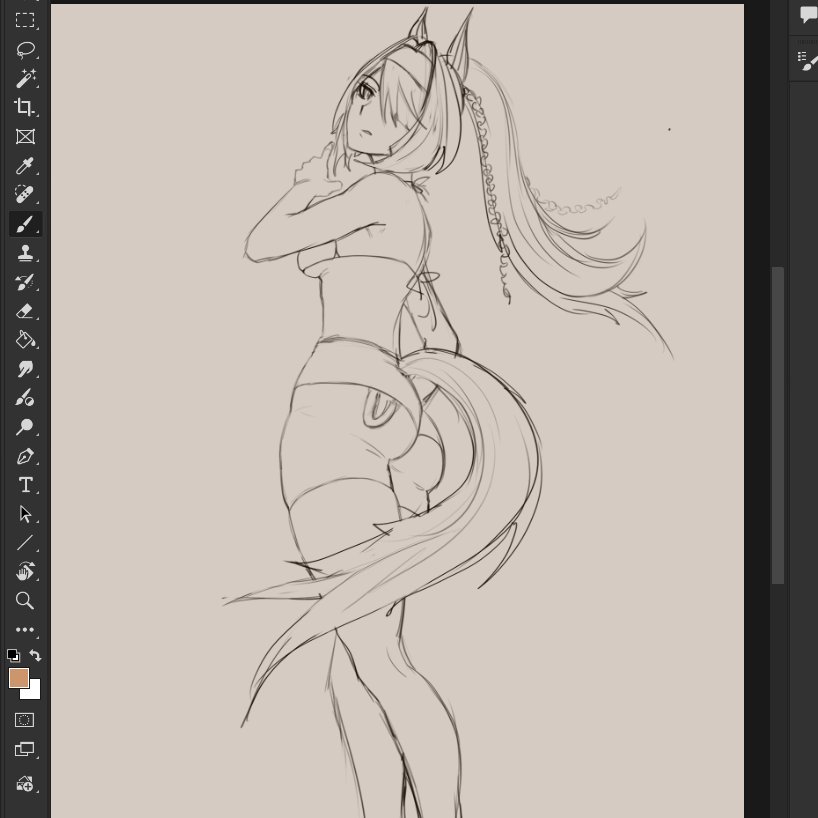Select the Paint Bucket tool
Image resolution: width=818 pixels, height=818 pixels.
tap(25, 340)
